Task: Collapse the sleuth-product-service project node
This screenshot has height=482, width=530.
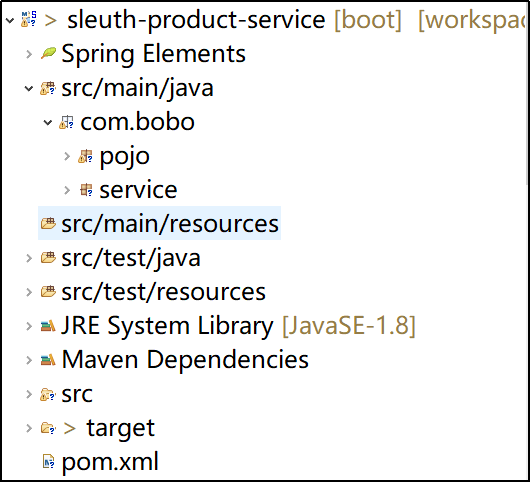Action: tap(10, 20)
